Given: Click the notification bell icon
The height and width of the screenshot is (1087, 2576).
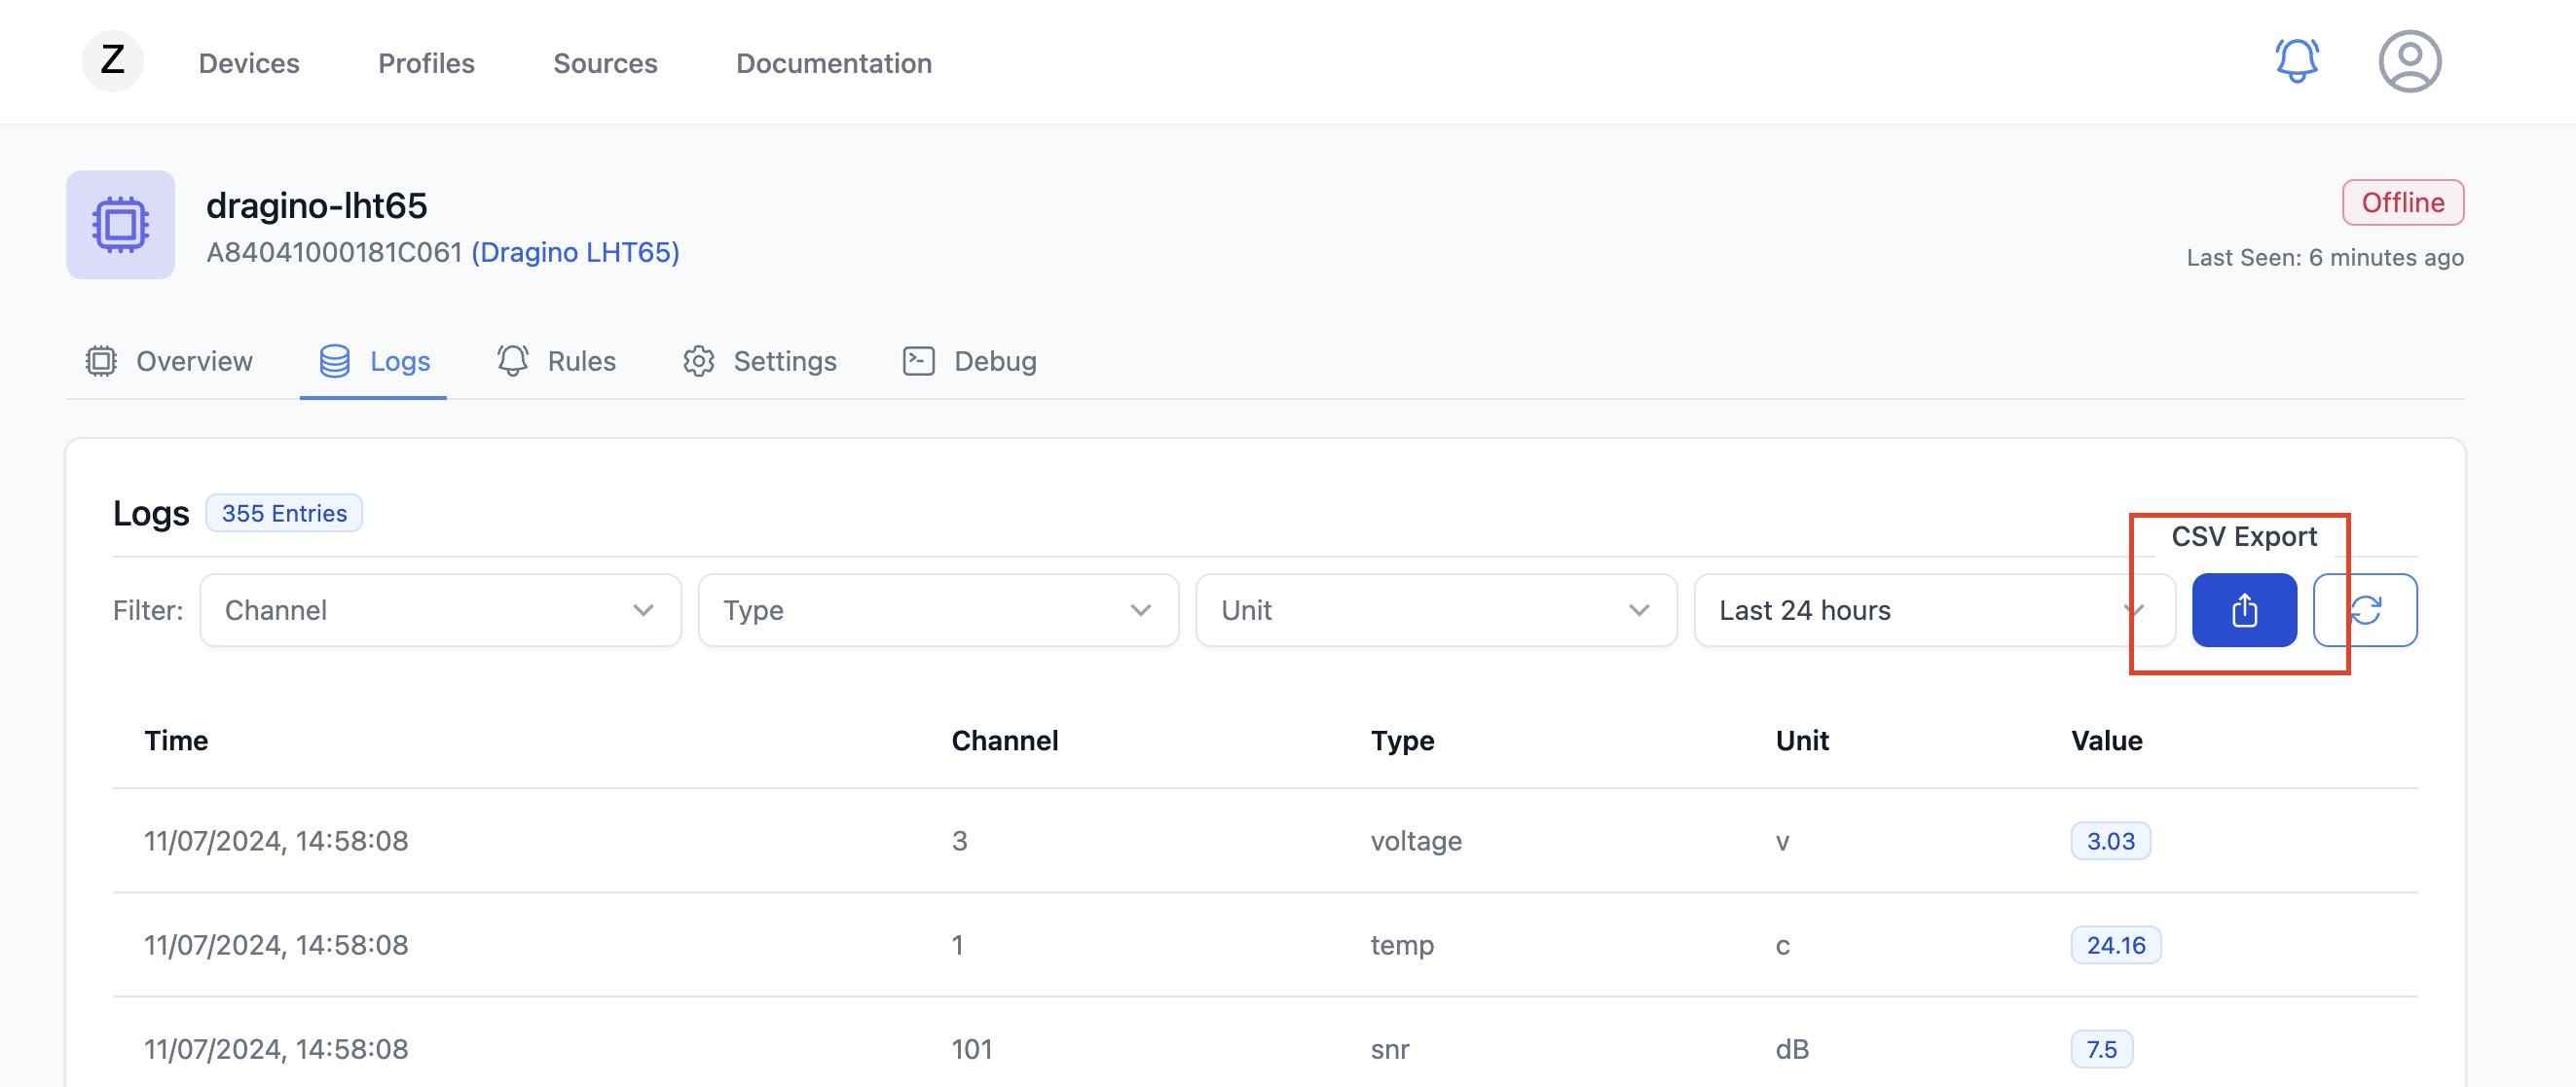Looking at the screenshot, I should click(x=2296, y=62).
